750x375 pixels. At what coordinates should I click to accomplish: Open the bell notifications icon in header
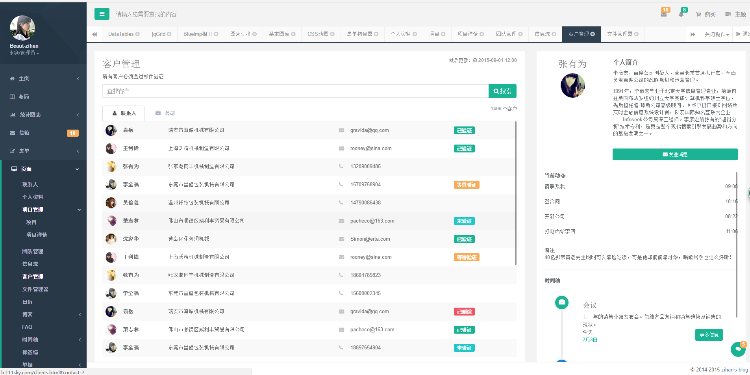coord(681,14)
